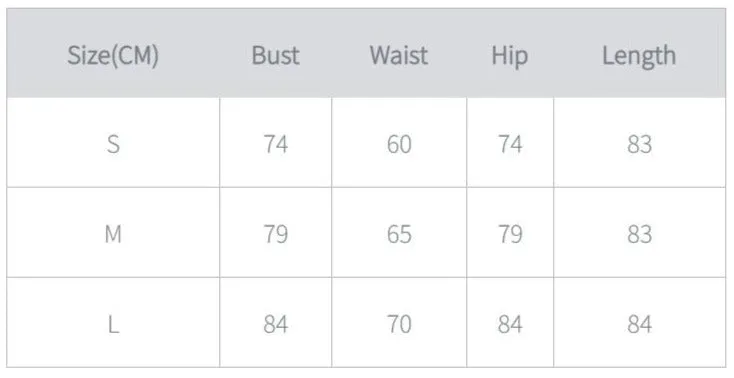
Task: Select the Hip column header
Action: [x=510, y=57]
